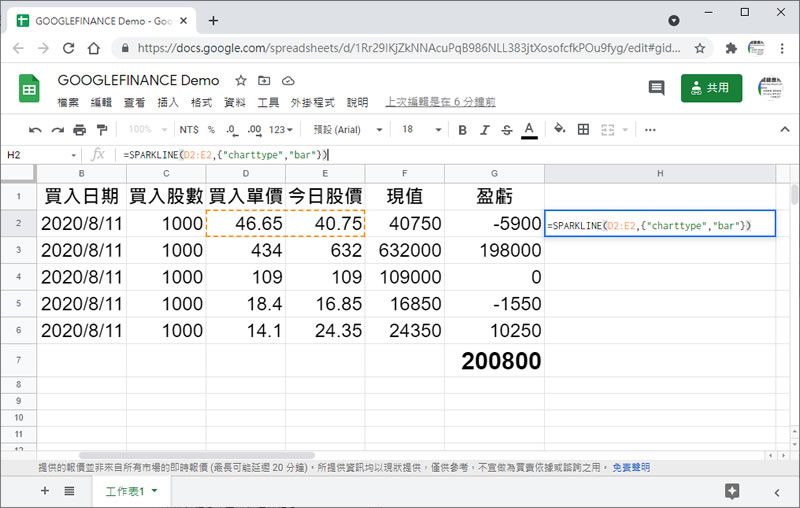Format as percent
Viewport: 800px width, 508px height.
(211, 130)
